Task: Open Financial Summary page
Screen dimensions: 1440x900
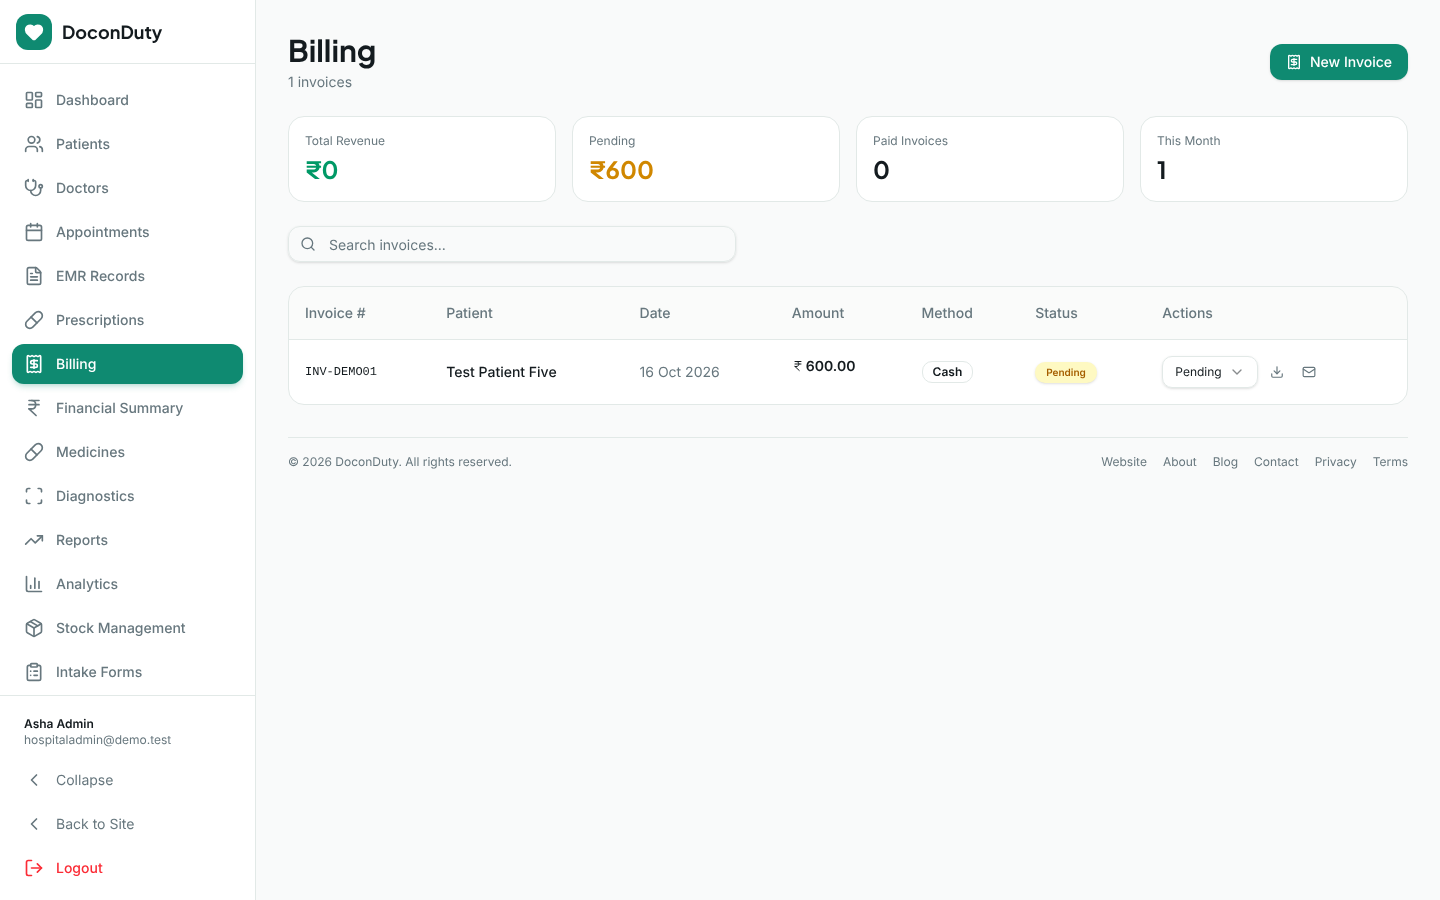Action: click(127, 408)
